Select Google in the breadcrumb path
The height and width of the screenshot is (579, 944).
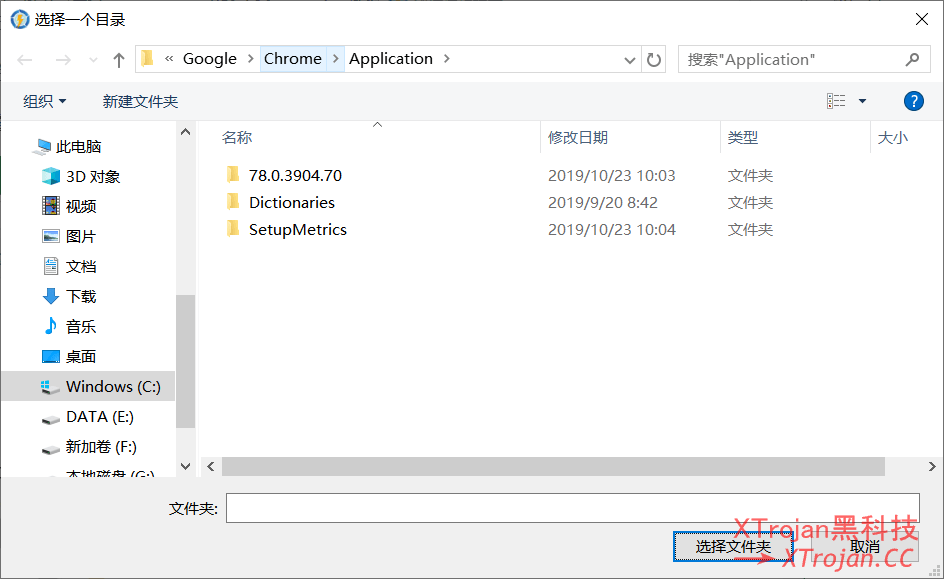210,58
